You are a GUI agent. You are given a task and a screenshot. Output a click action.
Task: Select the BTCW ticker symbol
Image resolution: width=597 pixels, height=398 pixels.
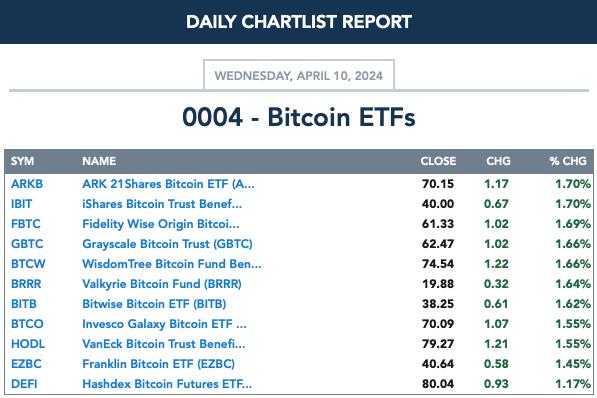click(x=28, y=264)
